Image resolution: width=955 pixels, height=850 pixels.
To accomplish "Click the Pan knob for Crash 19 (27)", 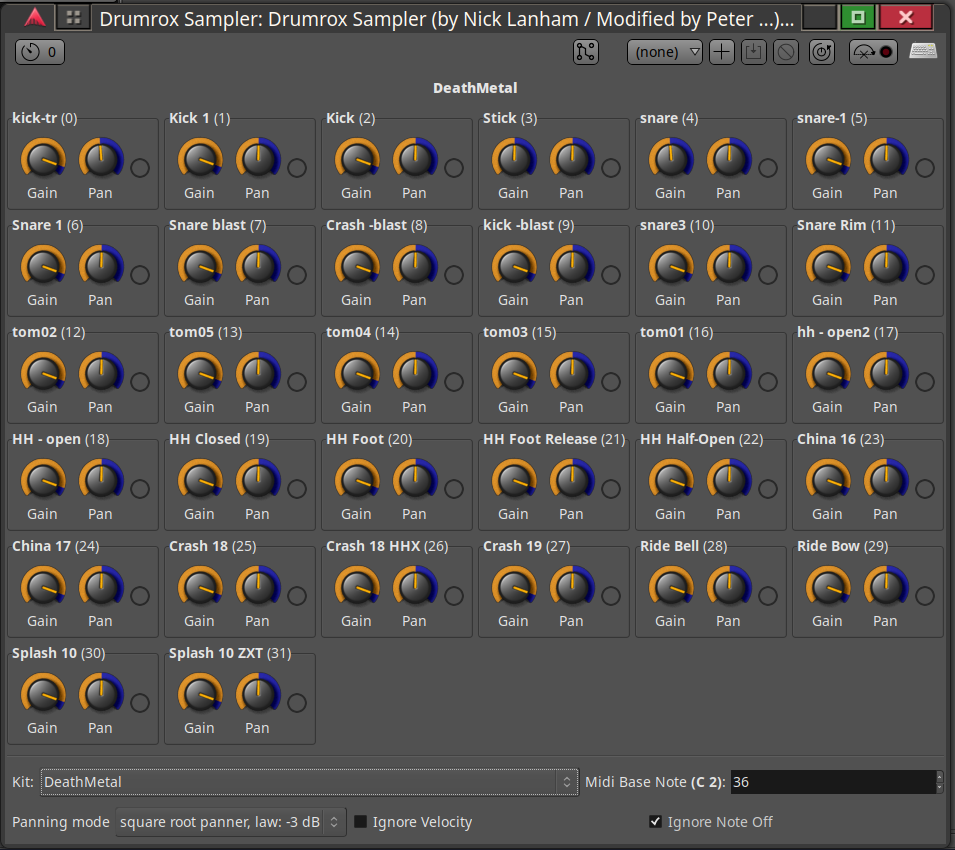I will [571, 586].
